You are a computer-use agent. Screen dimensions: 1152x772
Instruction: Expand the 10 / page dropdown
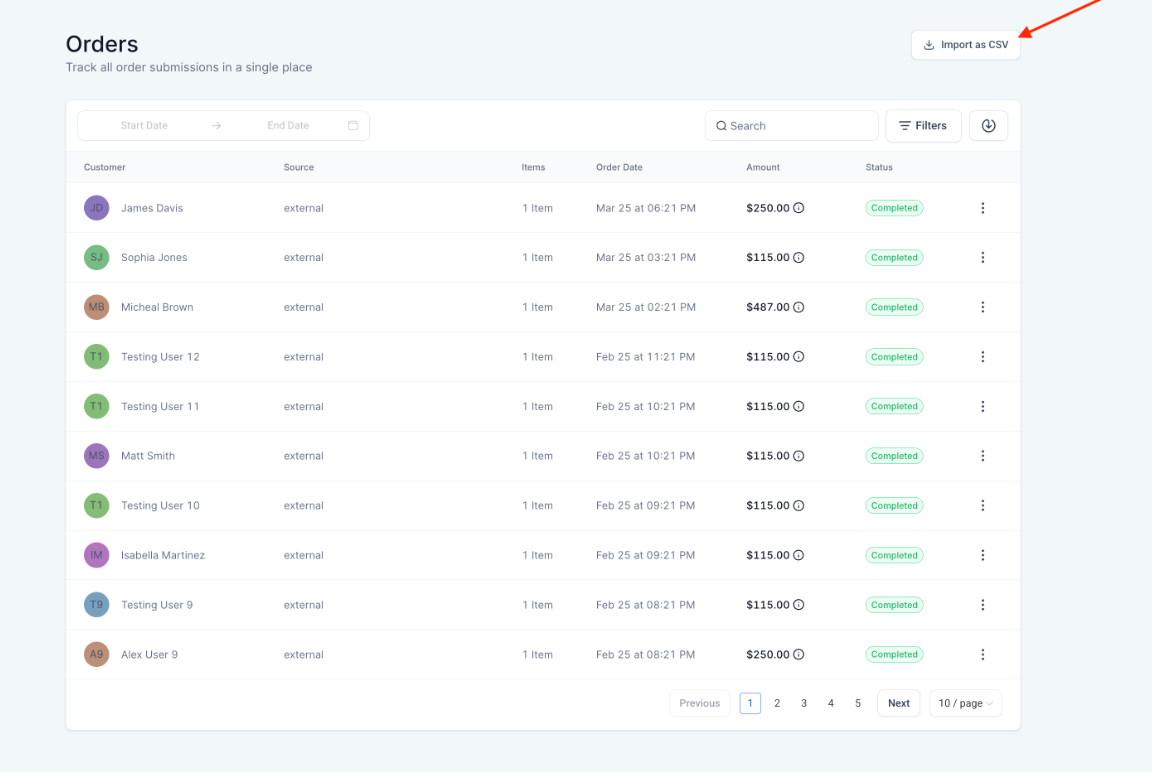coord(965,703)
